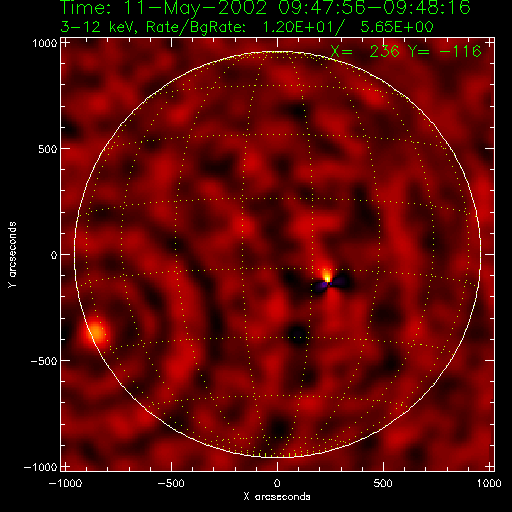Click the 500 tick label on X axis

[383, 483]
